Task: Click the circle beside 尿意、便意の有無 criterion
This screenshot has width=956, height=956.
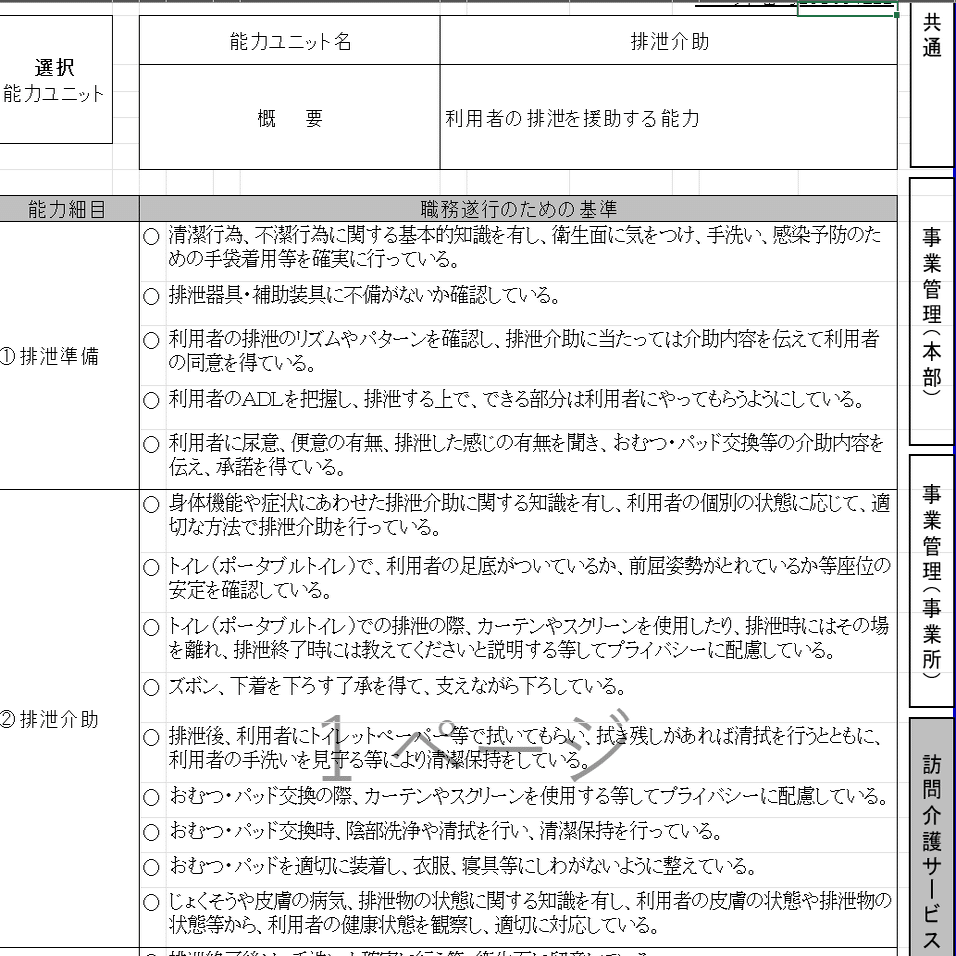Action: click(x=151, y=444)
